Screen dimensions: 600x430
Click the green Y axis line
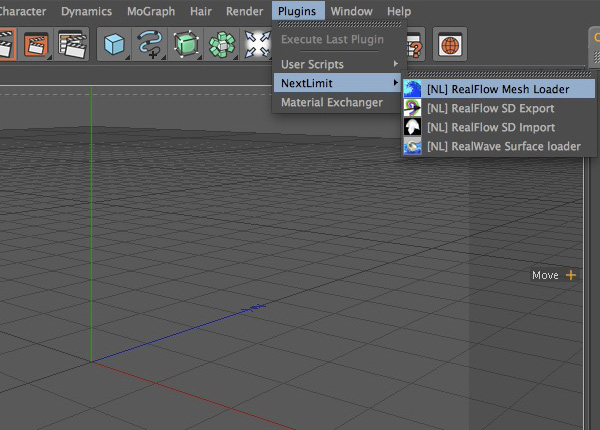pyautogui.click(x=91, y=223)
